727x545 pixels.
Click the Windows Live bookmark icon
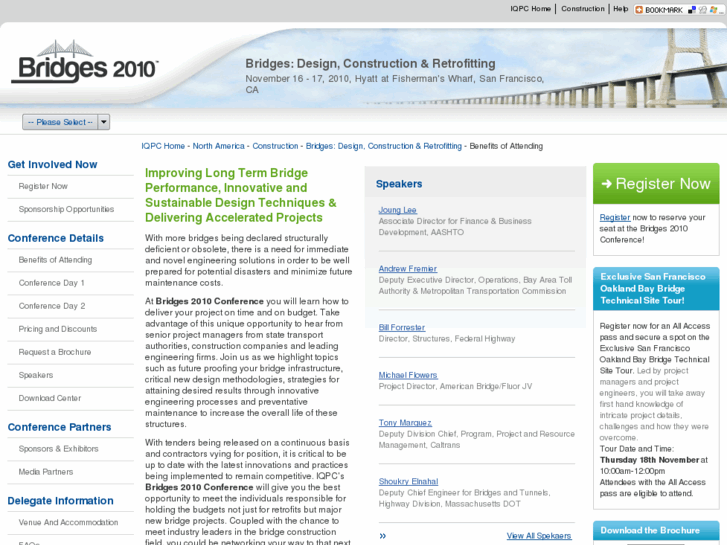coord(713,10)
